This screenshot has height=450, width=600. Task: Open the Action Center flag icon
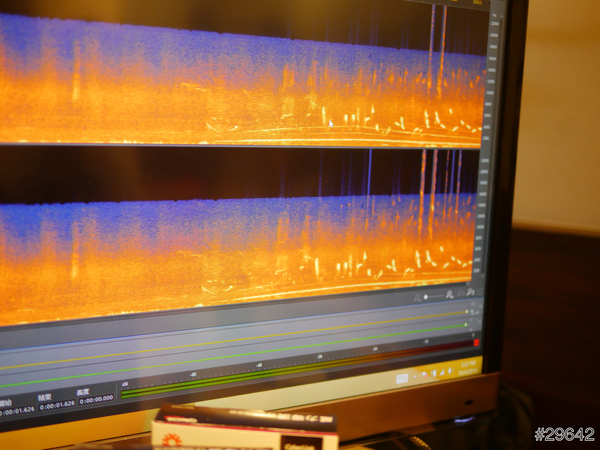click(x=425, y=375)
